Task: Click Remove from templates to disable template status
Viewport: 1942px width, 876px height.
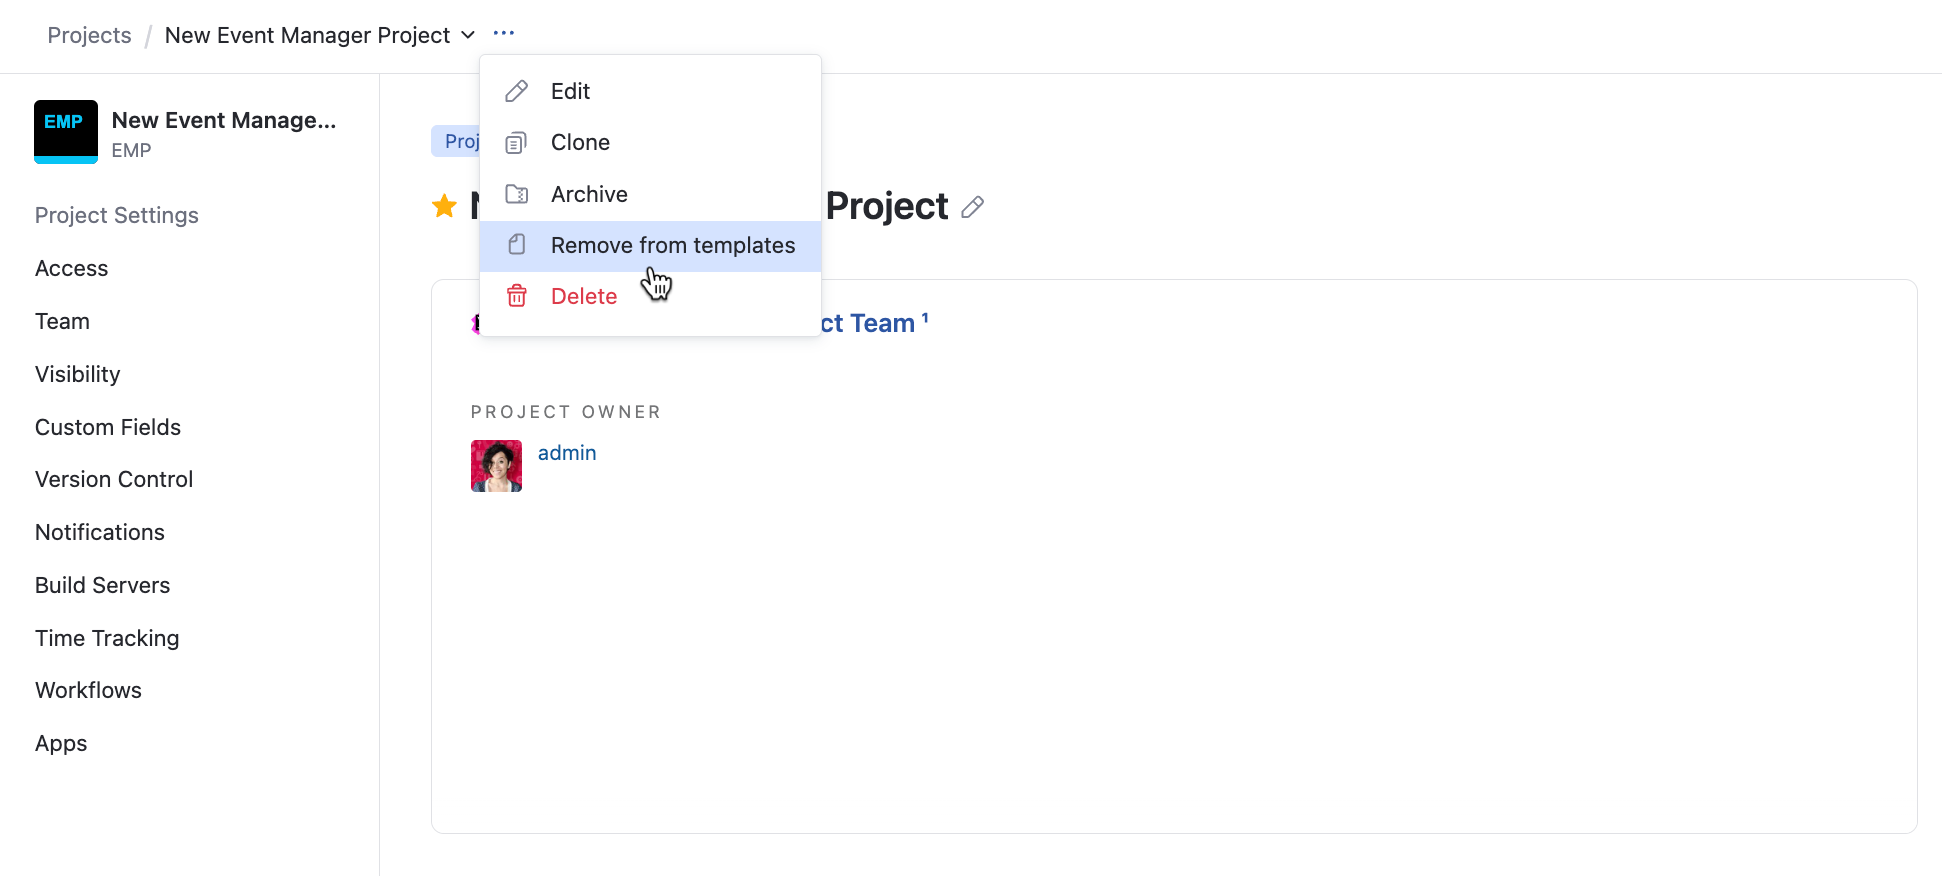Action: pos(672,245)
